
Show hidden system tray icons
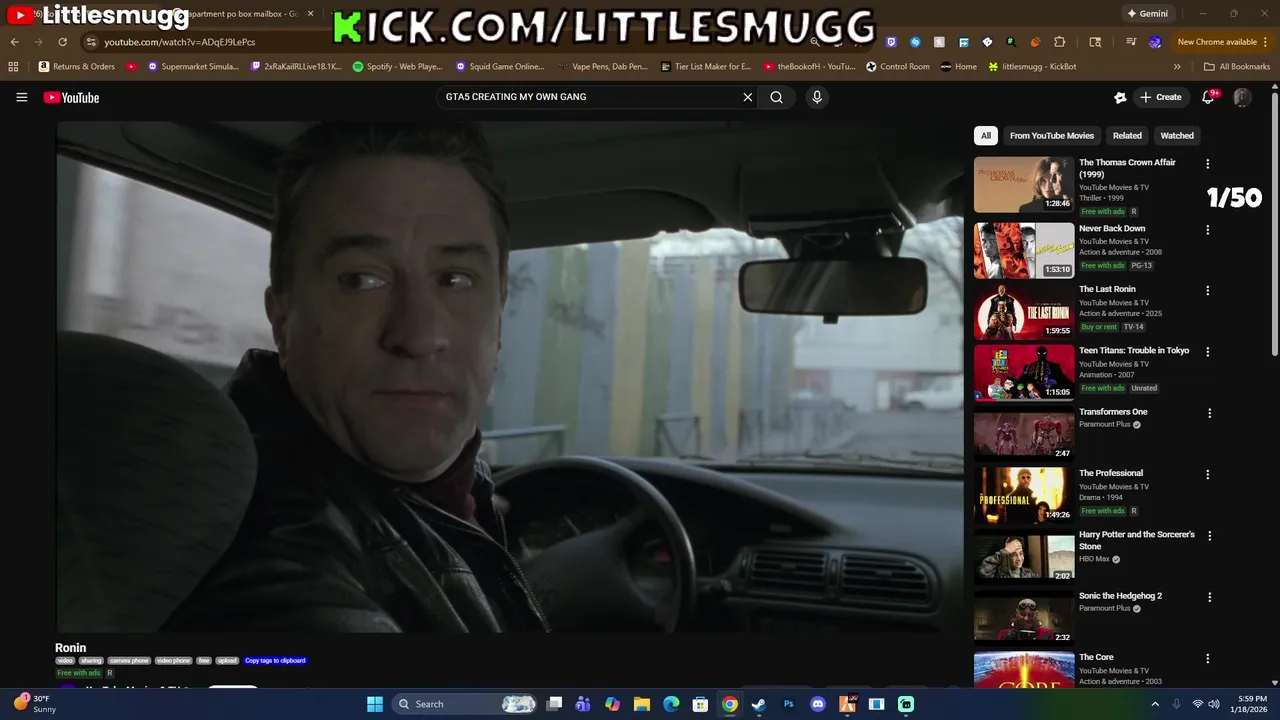pos(1155,704)
